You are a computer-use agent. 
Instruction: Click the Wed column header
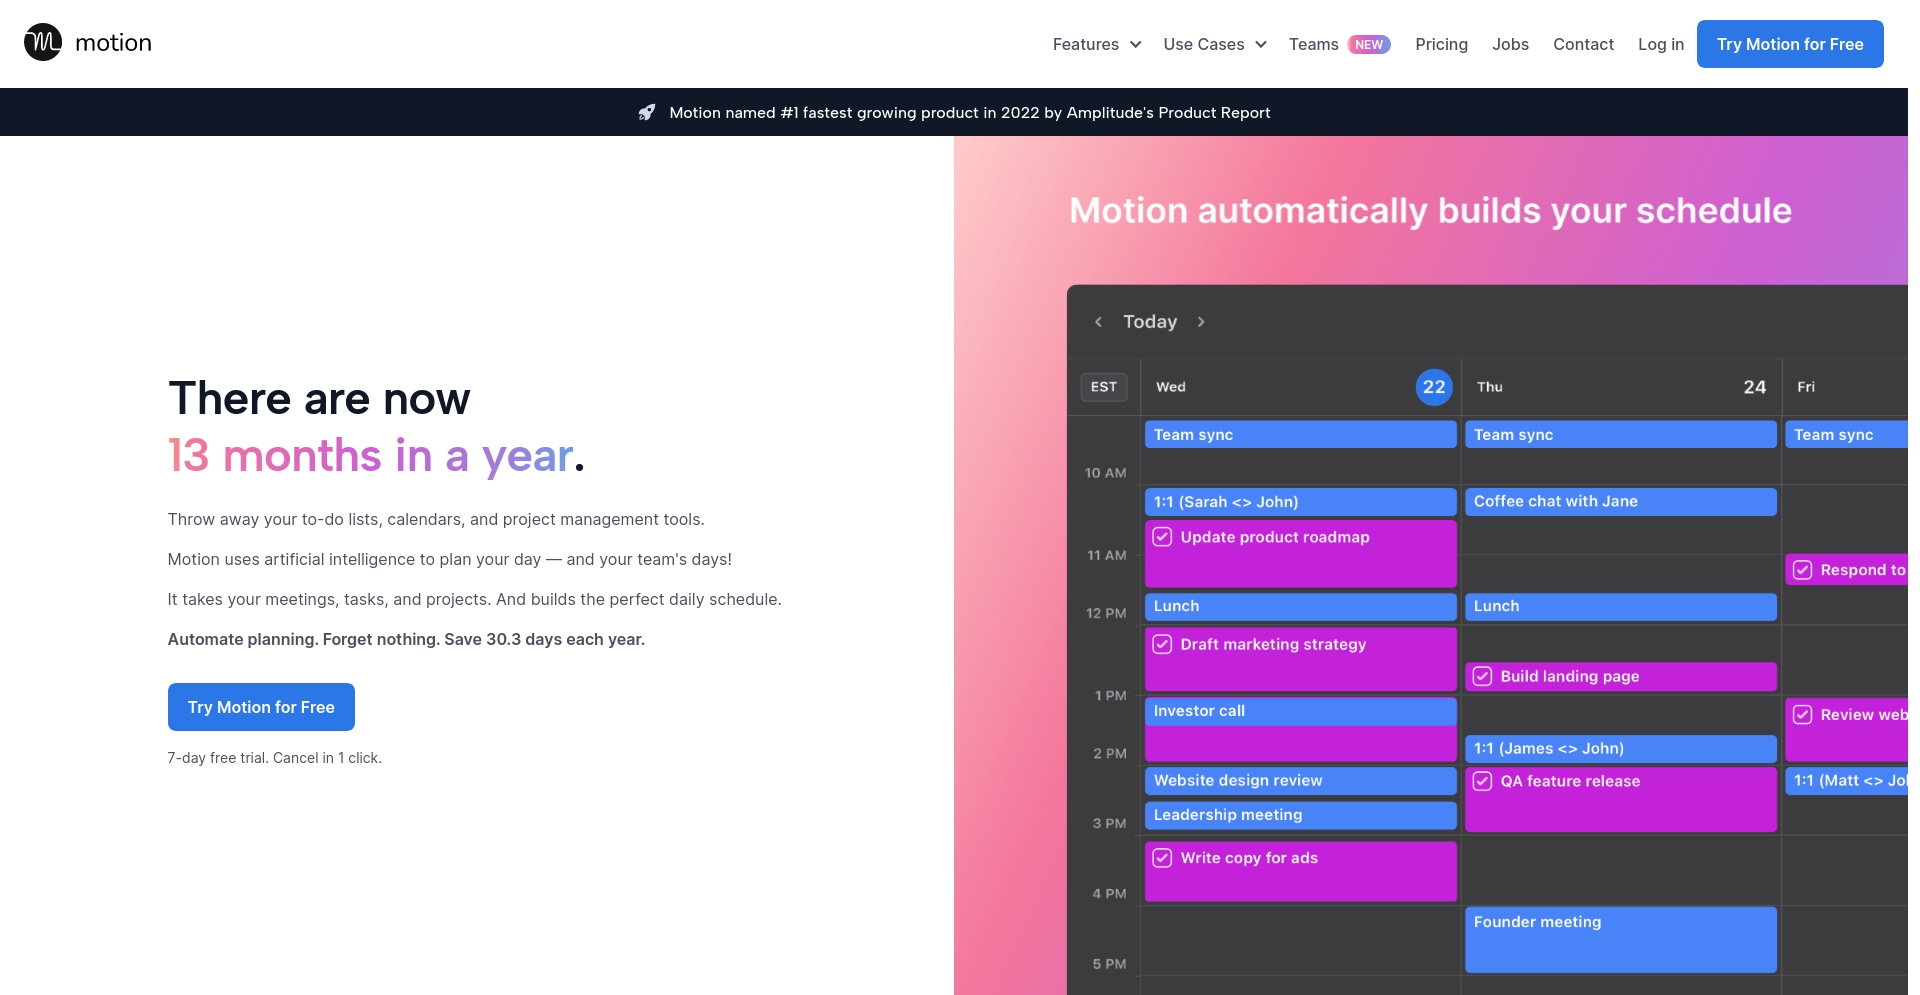1170,387
